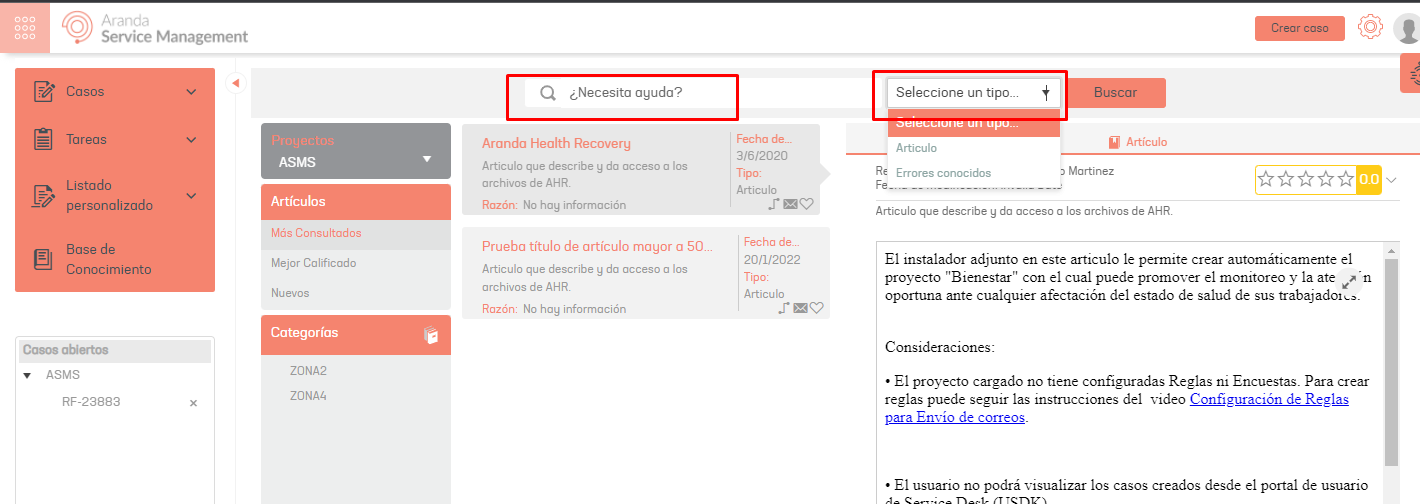The height and width of the screenshot is (504, 1420).
Task: Share the Aranda Health Recovery article
Action: (x=773, y=204)
